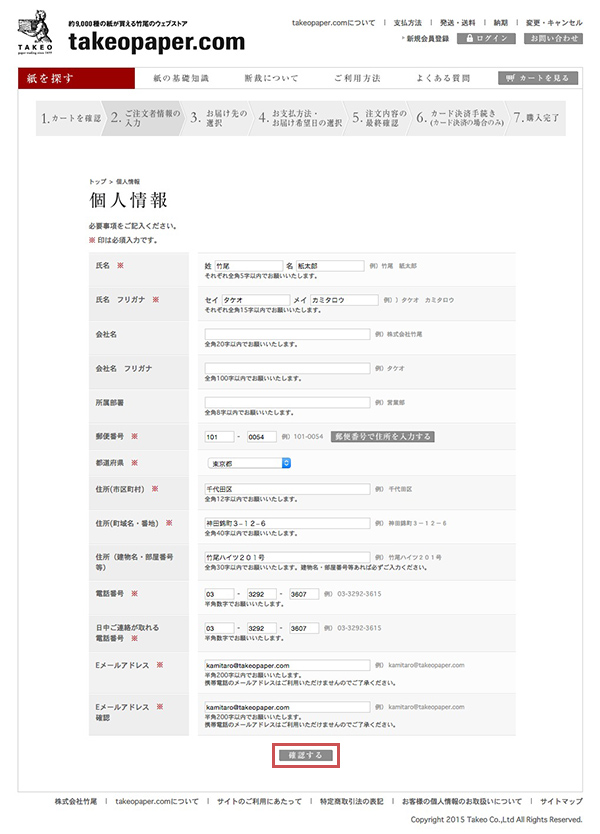Click the 会社名 company name field

(x=286, y=334)
